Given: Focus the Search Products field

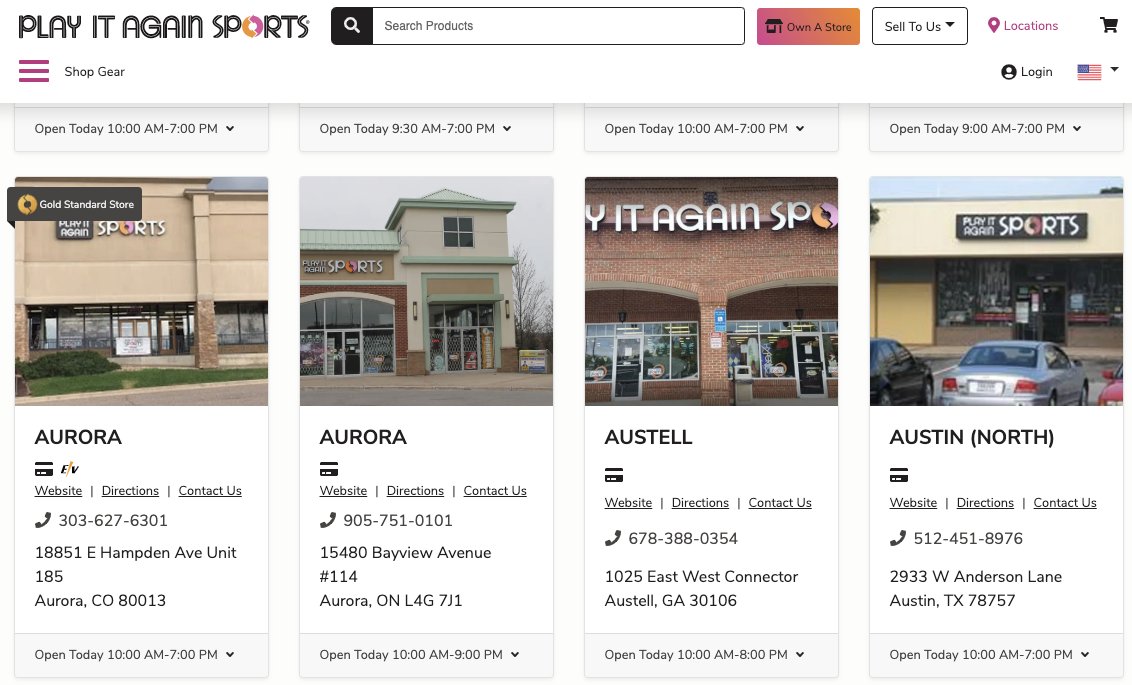Looking at the screenshot, I should point(558,26).
